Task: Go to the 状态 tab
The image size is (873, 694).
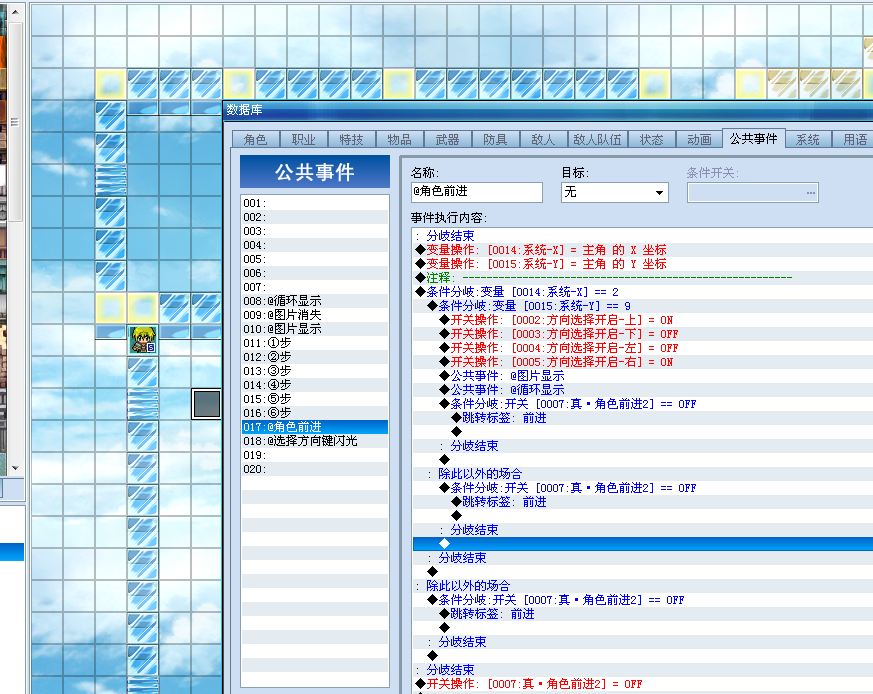Action: click(x=651, y=139)
